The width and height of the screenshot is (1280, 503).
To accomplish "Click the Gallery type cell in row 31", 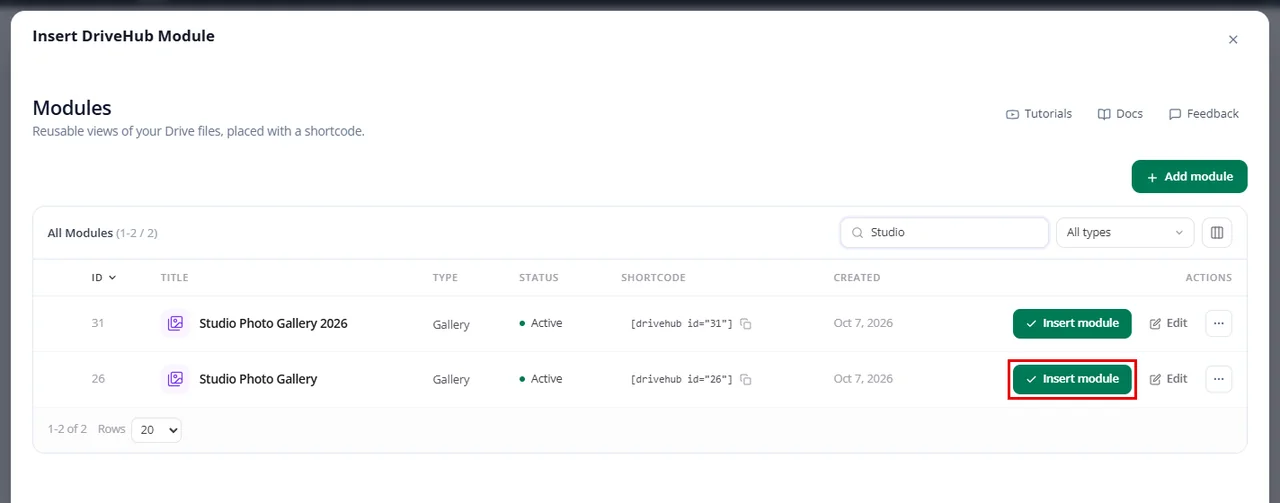I will coord(451,324).
